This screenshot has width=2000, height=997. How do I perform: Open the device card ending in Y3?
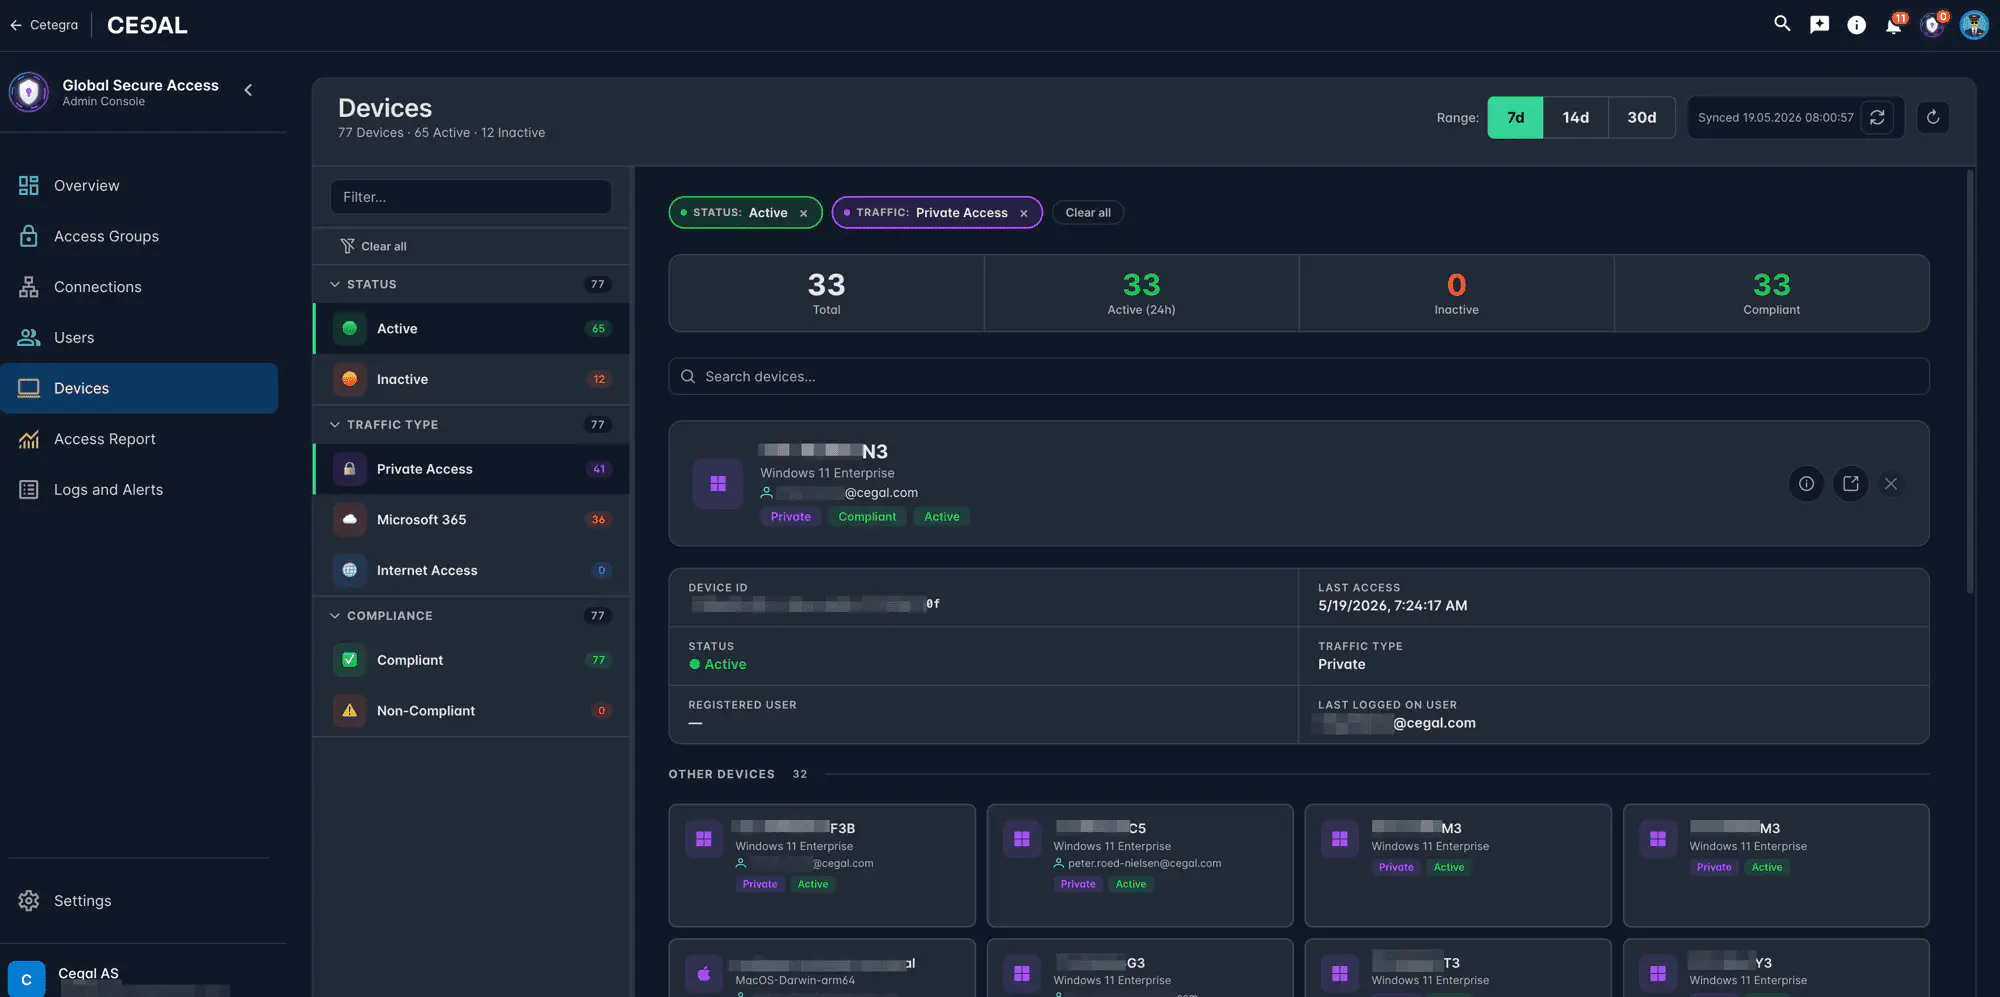coord(1776,968)
